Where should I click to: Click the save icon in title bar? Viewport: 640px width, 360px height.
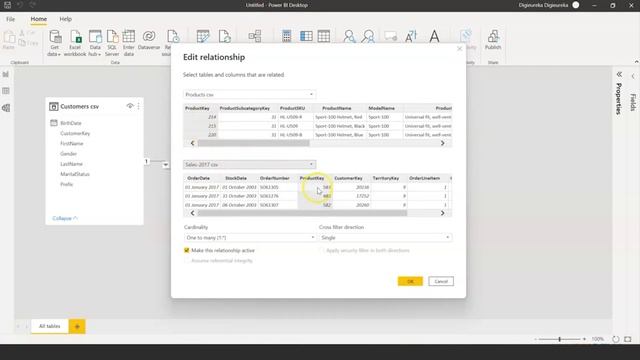click(7, 5)
